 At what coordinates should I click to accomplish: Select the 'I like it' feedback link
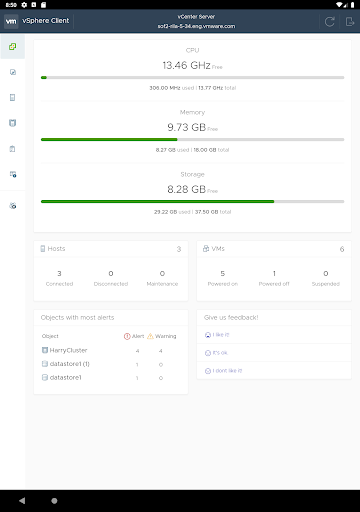pos(217,335)
